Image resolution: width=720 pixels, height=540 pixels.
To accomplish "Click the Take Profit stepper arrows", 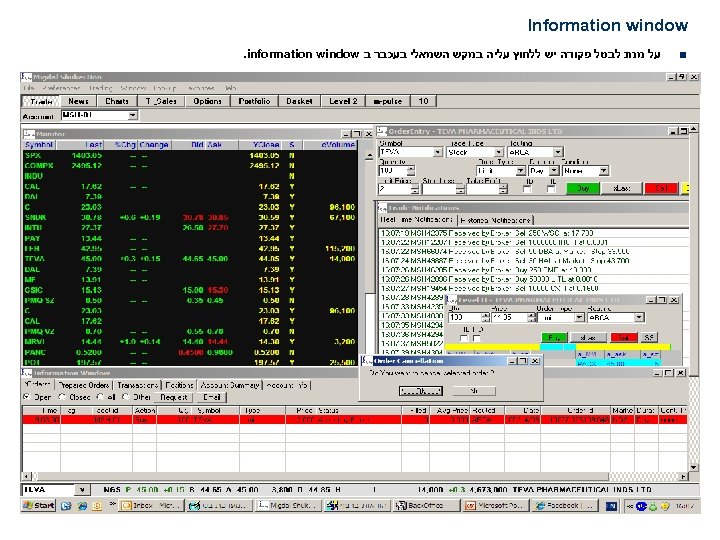I will point(504,189).
